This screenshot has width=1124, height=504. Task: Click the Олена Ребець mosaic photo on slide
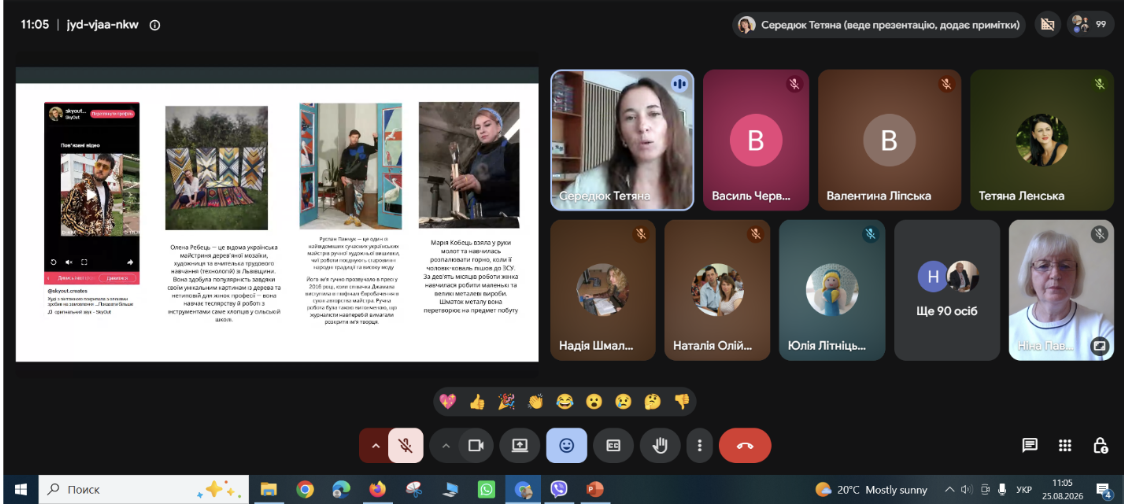(x=216, y=168)
